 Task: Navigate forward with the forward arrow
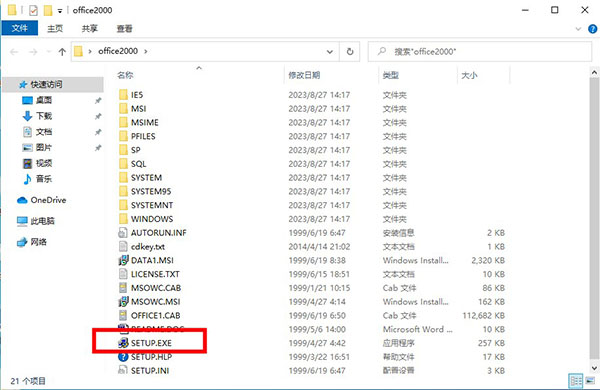tap(33, 51)
